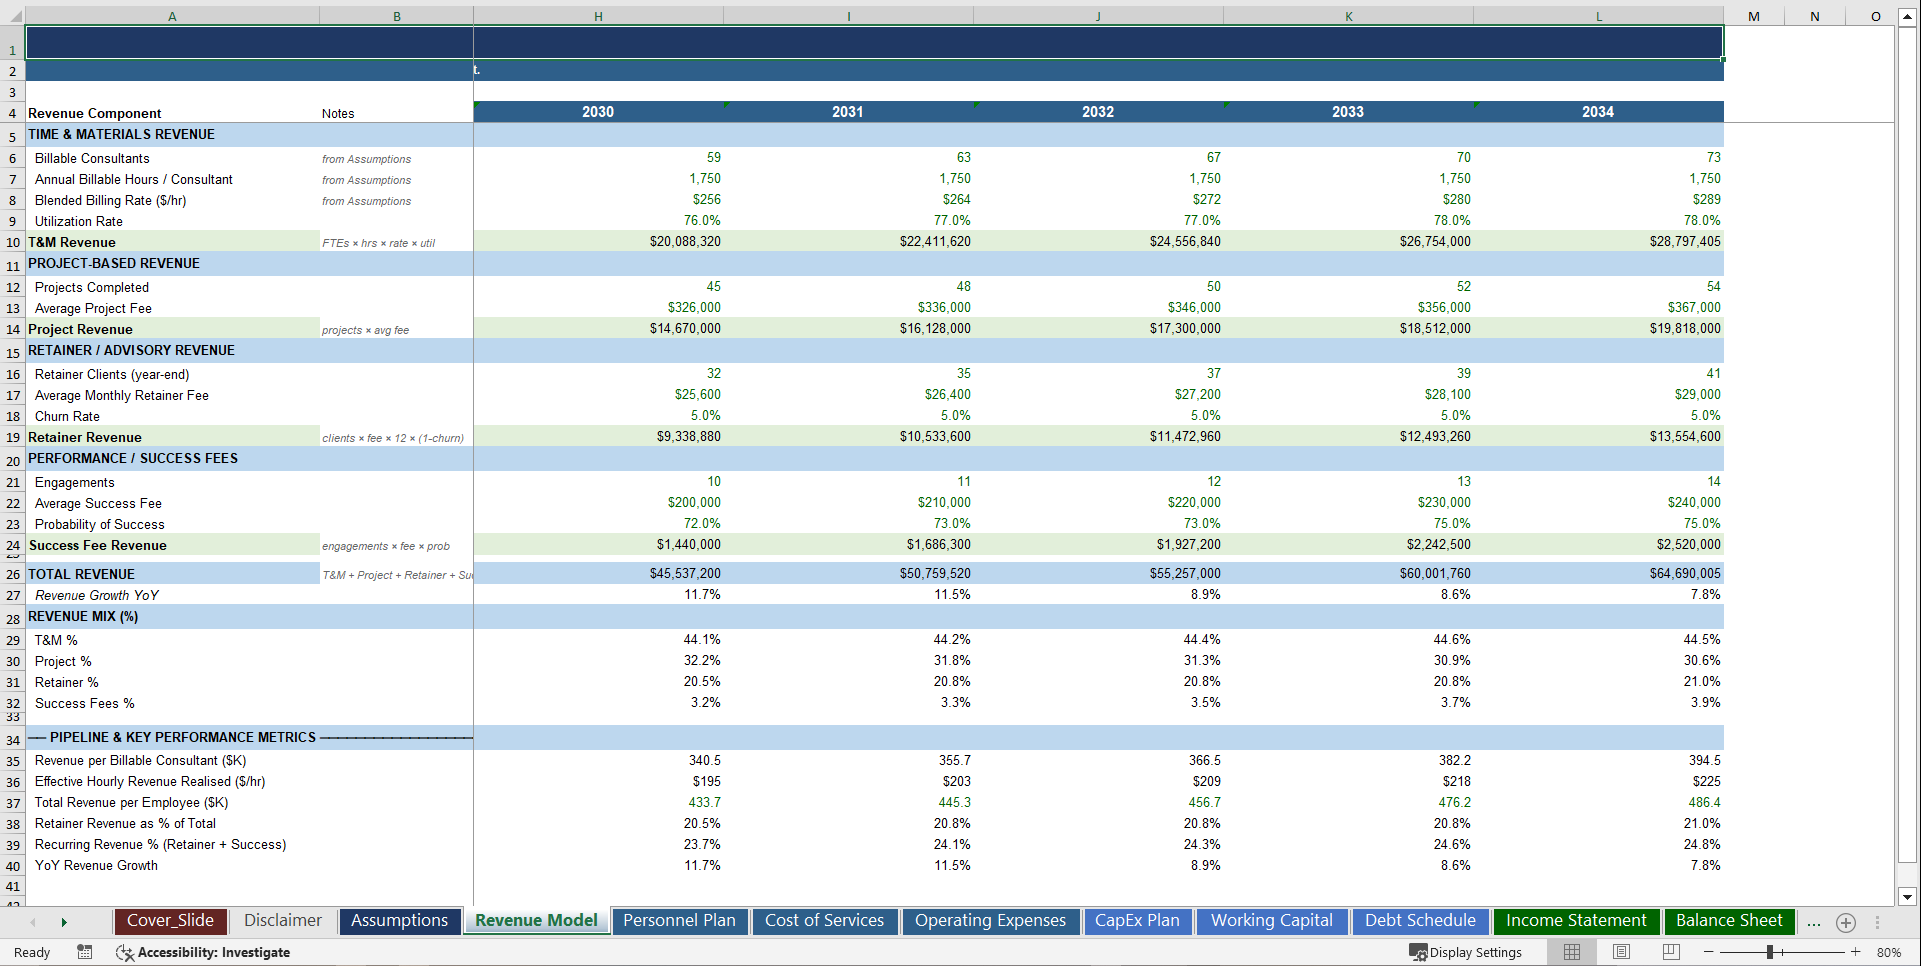Open Display Settings from the status bar
1921x966 pixels.
1467,952
